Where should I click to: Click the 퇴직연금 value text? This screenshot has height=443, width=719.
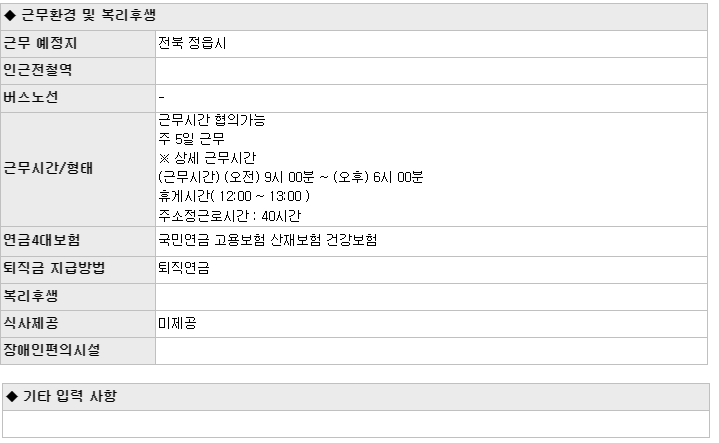coord(184,268)
